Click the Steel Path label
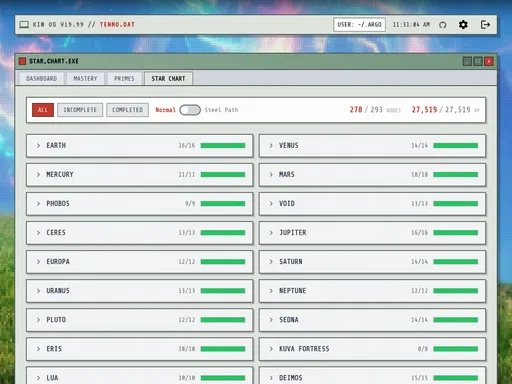 point(221,110)
